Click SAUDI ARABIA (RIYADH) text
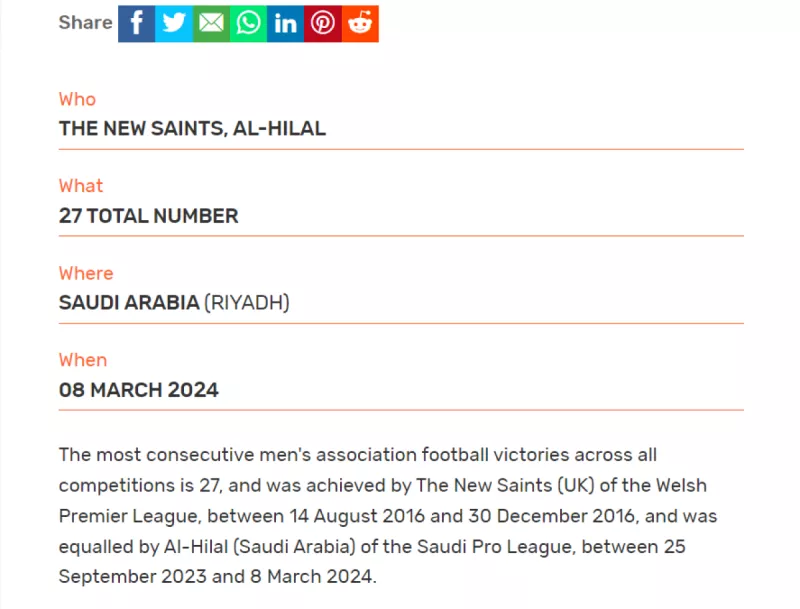 [x=174, y=302]
